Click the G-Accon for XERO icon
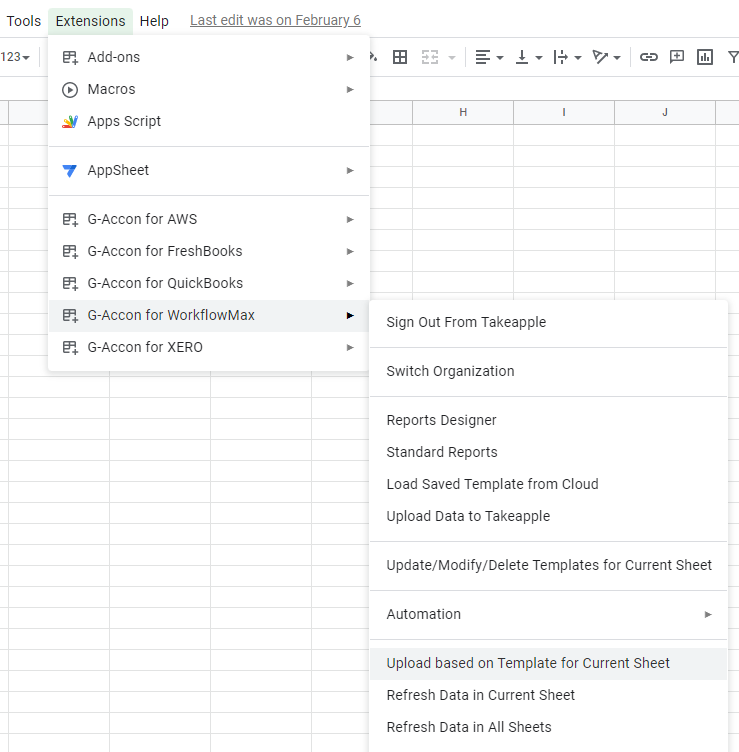This screenshot has height=752, width=739. click(70, 348)
